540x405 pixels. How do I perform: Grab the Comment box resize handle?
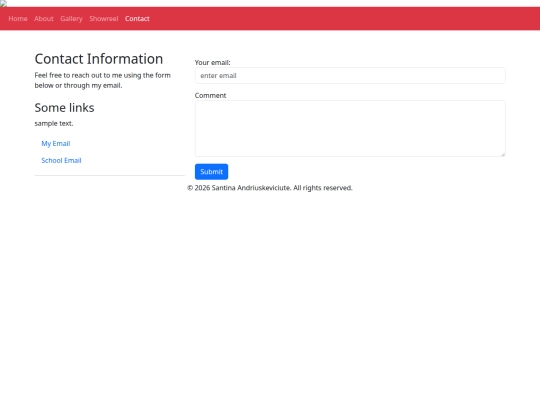(503, 154)
